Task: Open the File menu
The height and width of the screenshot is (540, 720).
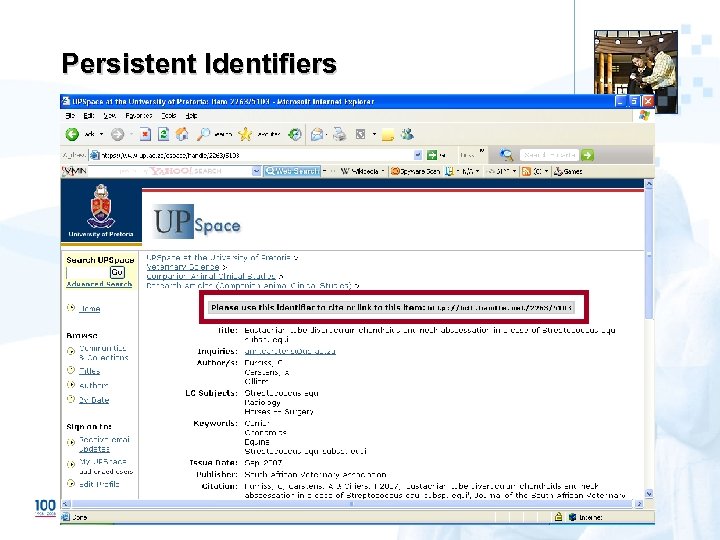Action: click(x=70, y=116)
